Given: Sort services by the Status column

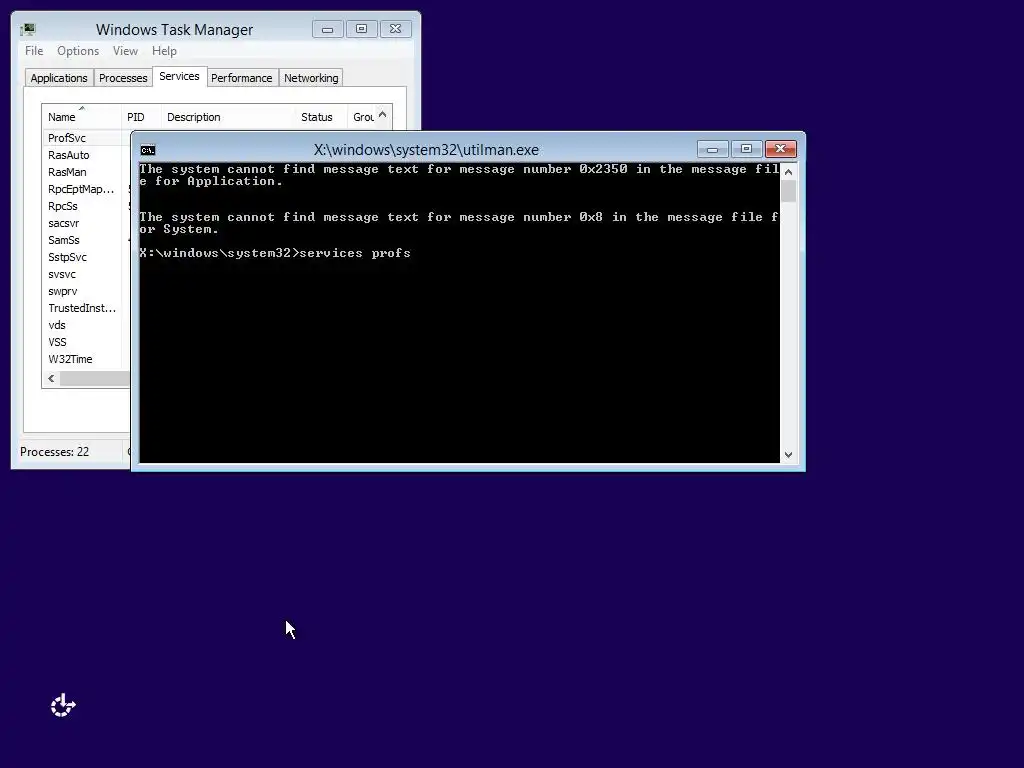Looking at the screenshot, I should pyautogui.click(x=320, y=117).
